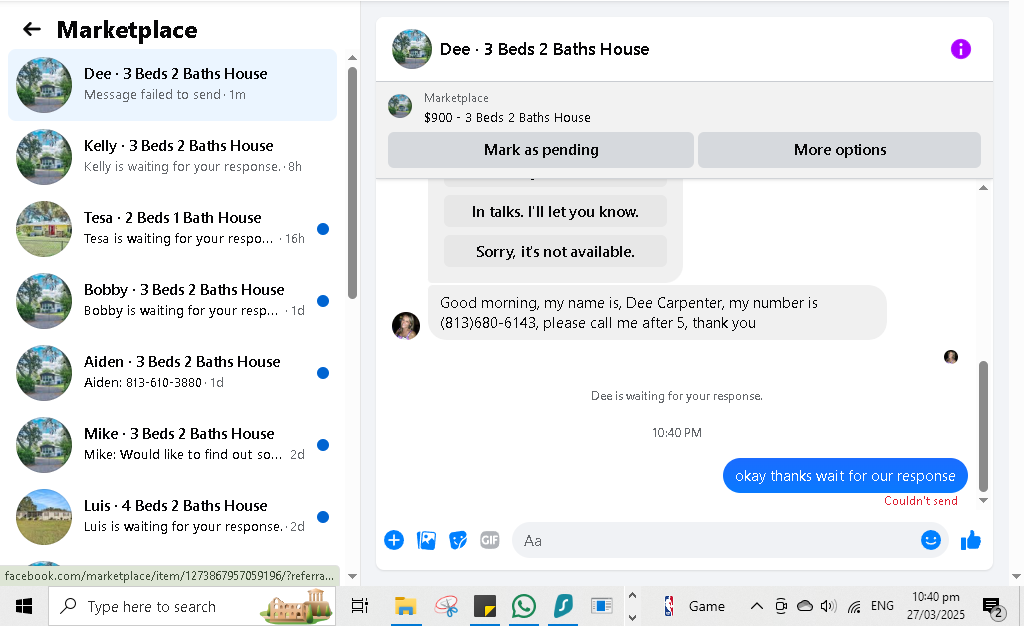Click Luis conversation house thumbnail
The width and height of the screenshot is (1024, 626).
pyautogui.click(x=44, y=517)
